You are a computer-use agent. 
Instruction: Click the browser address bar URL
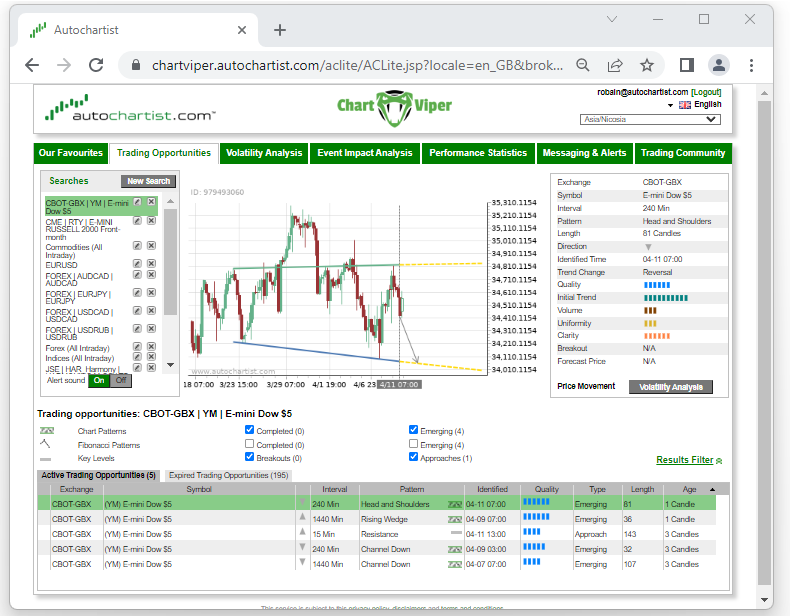point(357,65)
